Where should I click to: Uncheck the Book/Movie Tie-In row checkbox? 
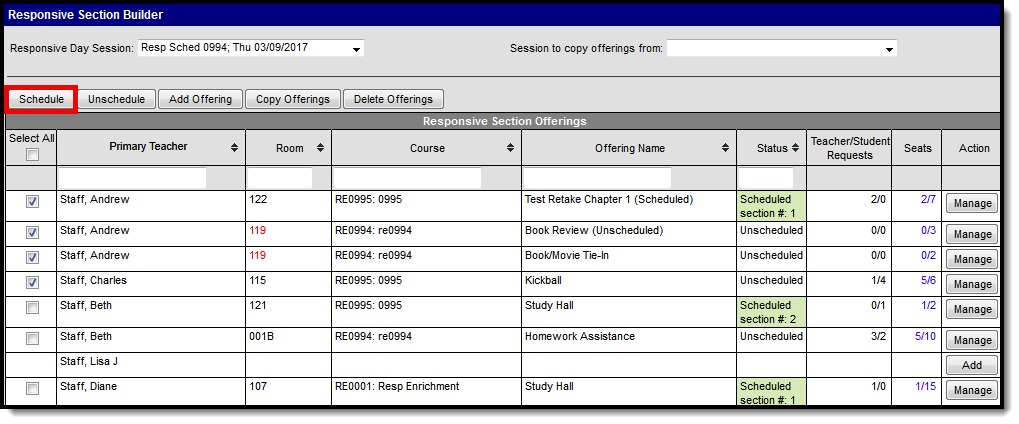point(32,258)
